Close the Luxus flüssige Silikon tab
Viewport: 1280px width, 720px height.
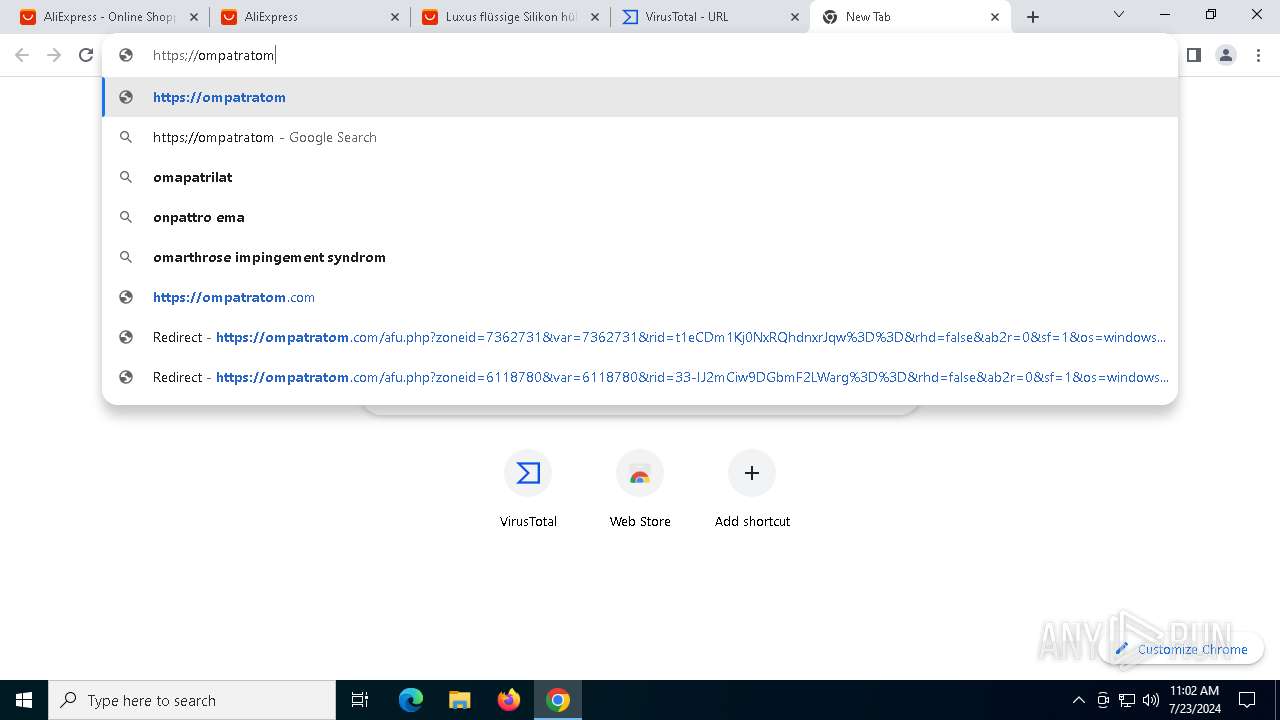[595, 17]
